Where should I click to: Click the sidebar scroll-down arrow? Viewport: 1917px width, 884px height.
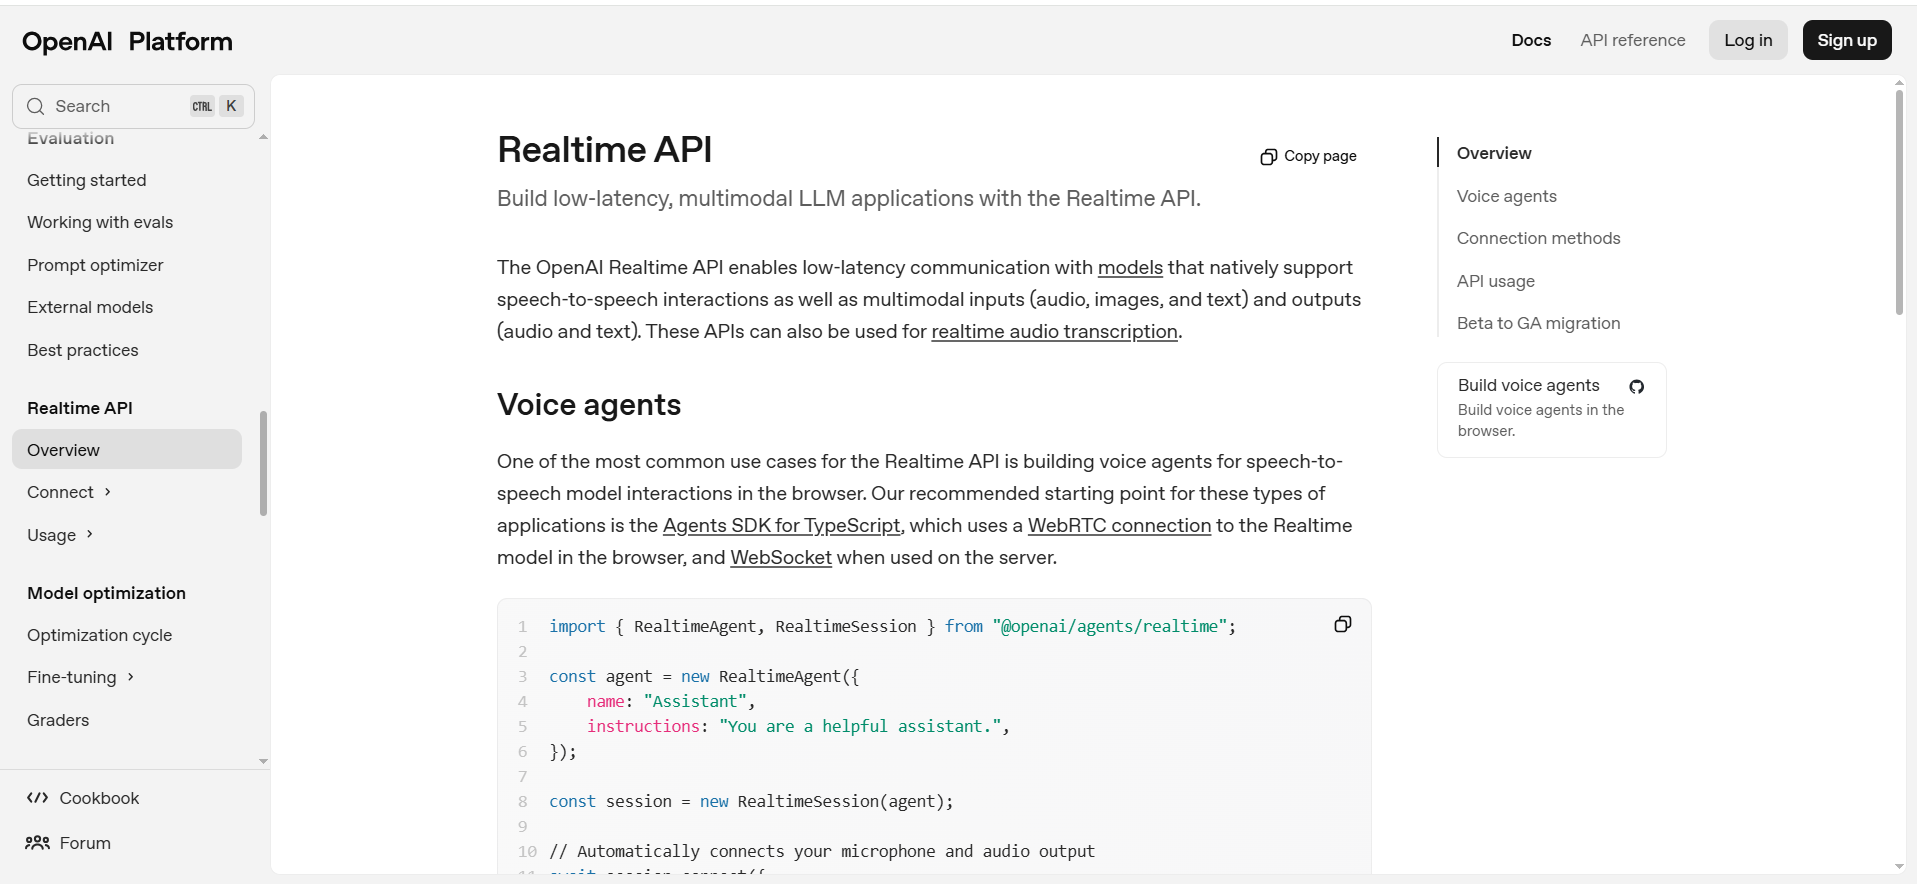click(263, 761)
